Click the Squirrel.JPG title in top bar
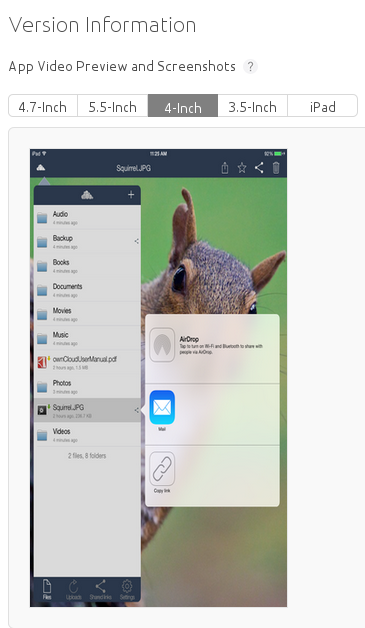The image size is (365, 628). pyautogui.click(x=133, y=168)
